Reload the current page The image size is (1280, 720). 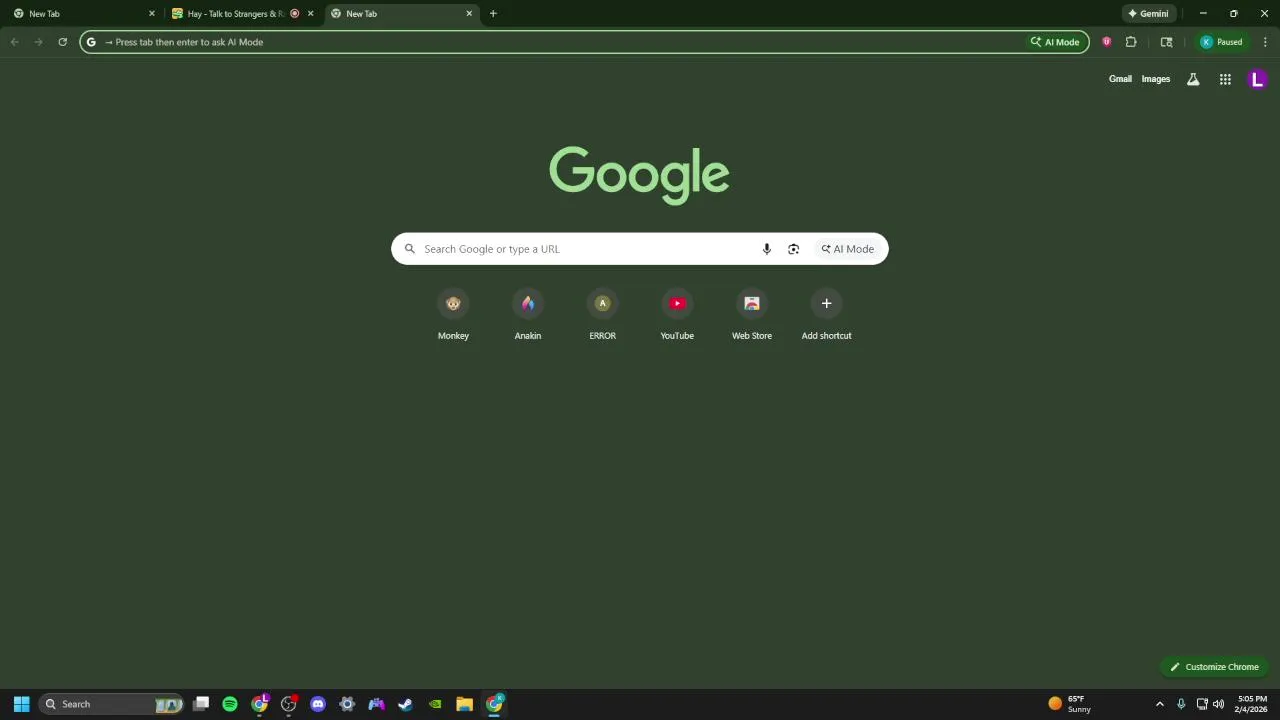(62, 42)
